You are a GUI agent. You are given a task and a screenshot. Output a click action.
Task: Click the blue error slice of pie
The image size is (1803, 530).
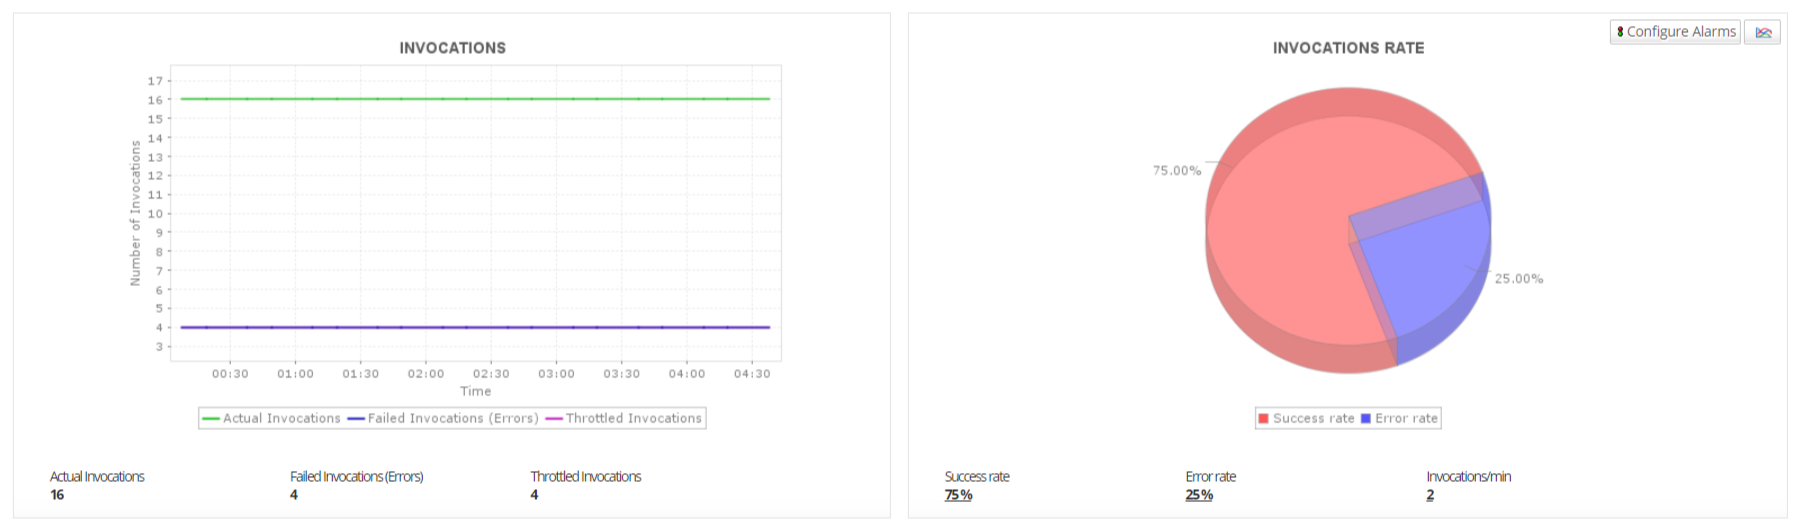pyautogui.click(x=1425, y=275)
